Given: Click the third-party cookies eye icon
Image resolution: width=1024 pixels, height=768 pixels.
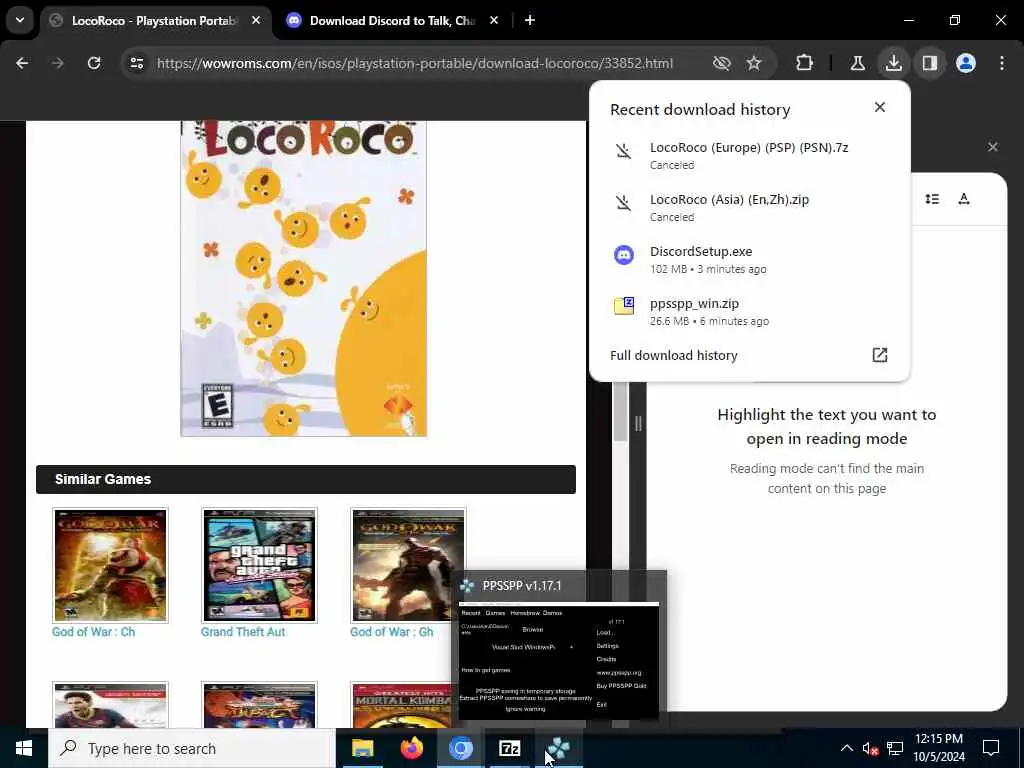Looking at the screenshot, I should coord(722,63).
